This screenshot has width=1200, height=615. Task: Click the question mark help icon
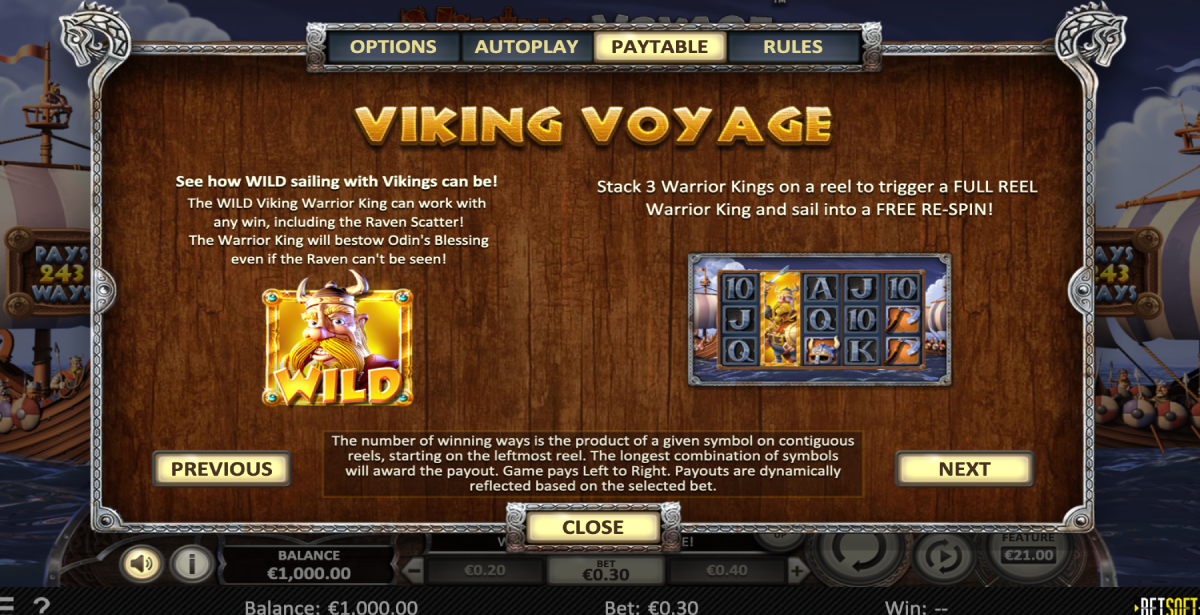coord(41,606)
